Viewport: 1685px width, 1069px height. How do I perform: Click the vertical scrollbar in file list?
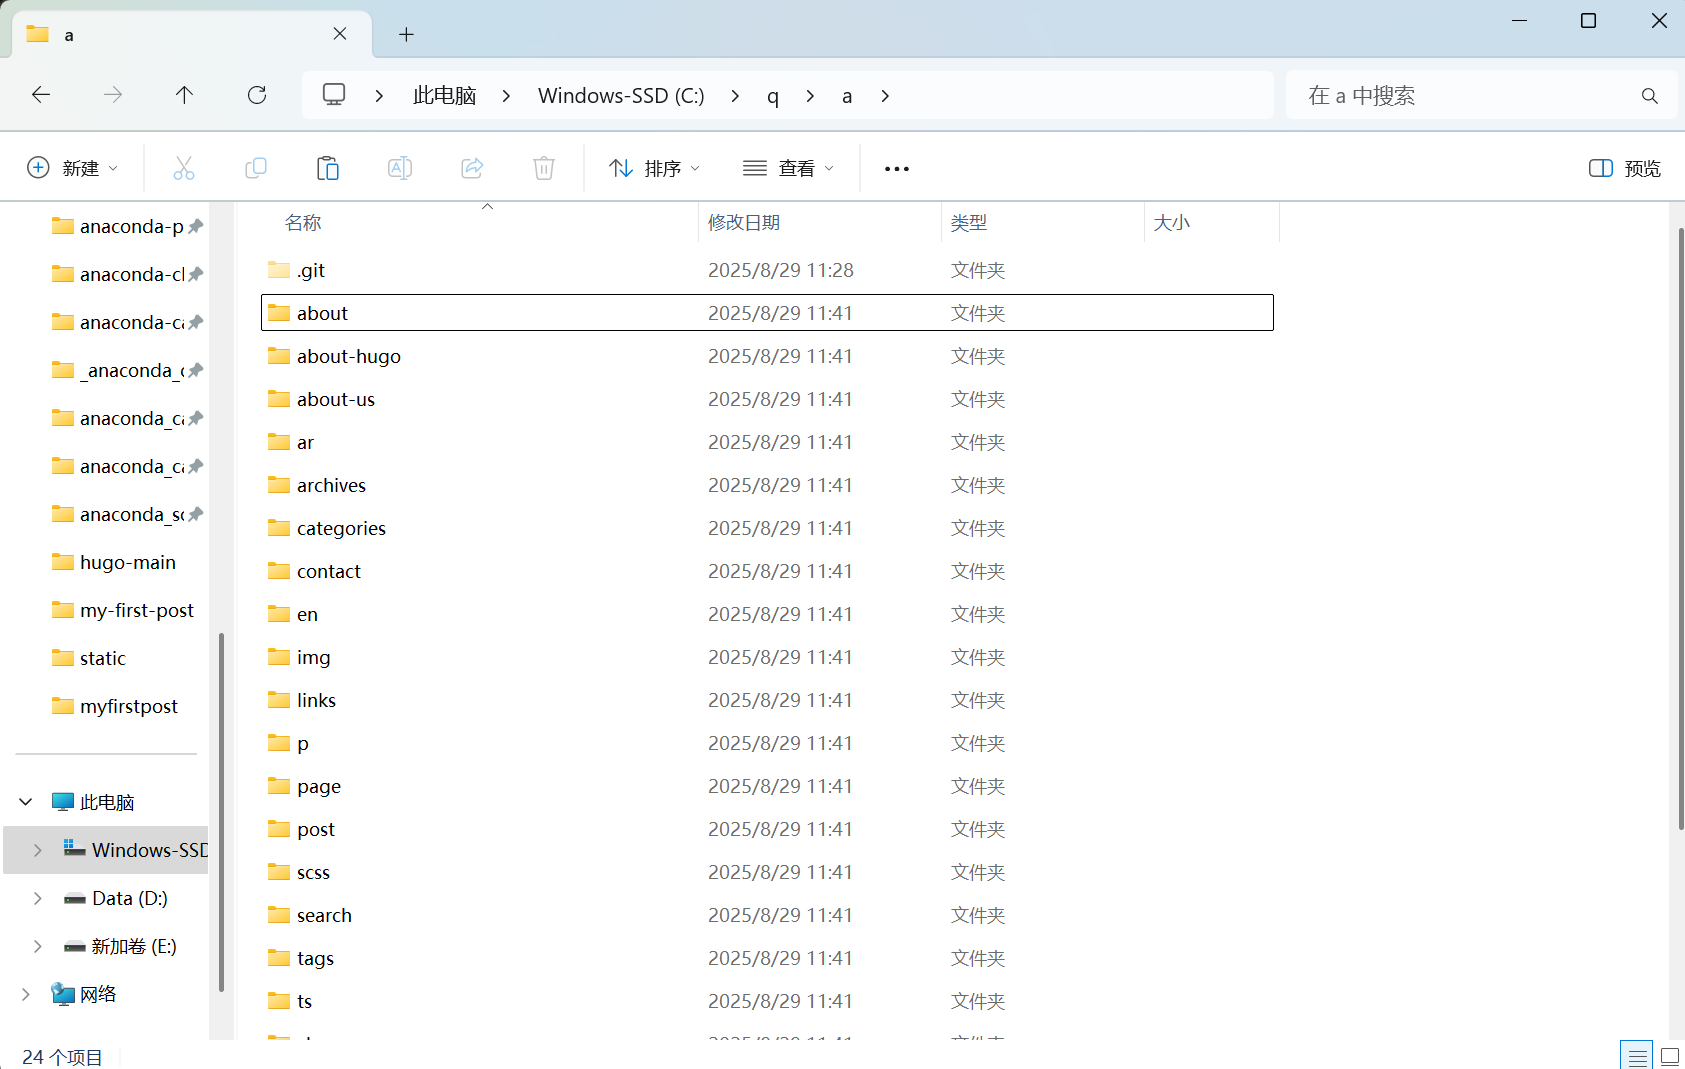point(1680,528)
